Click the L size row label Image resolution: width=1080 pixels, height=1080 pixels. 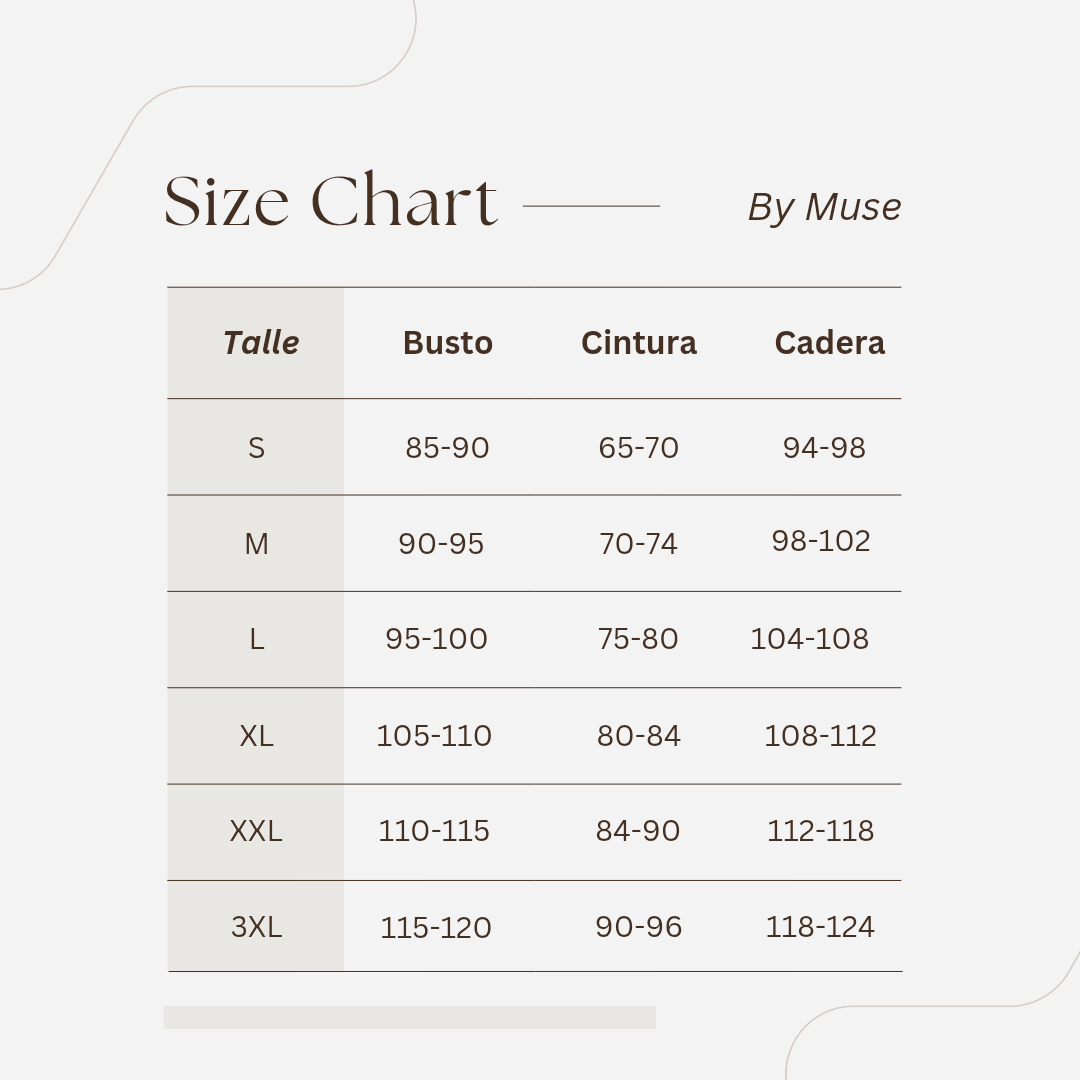[257, 639]
